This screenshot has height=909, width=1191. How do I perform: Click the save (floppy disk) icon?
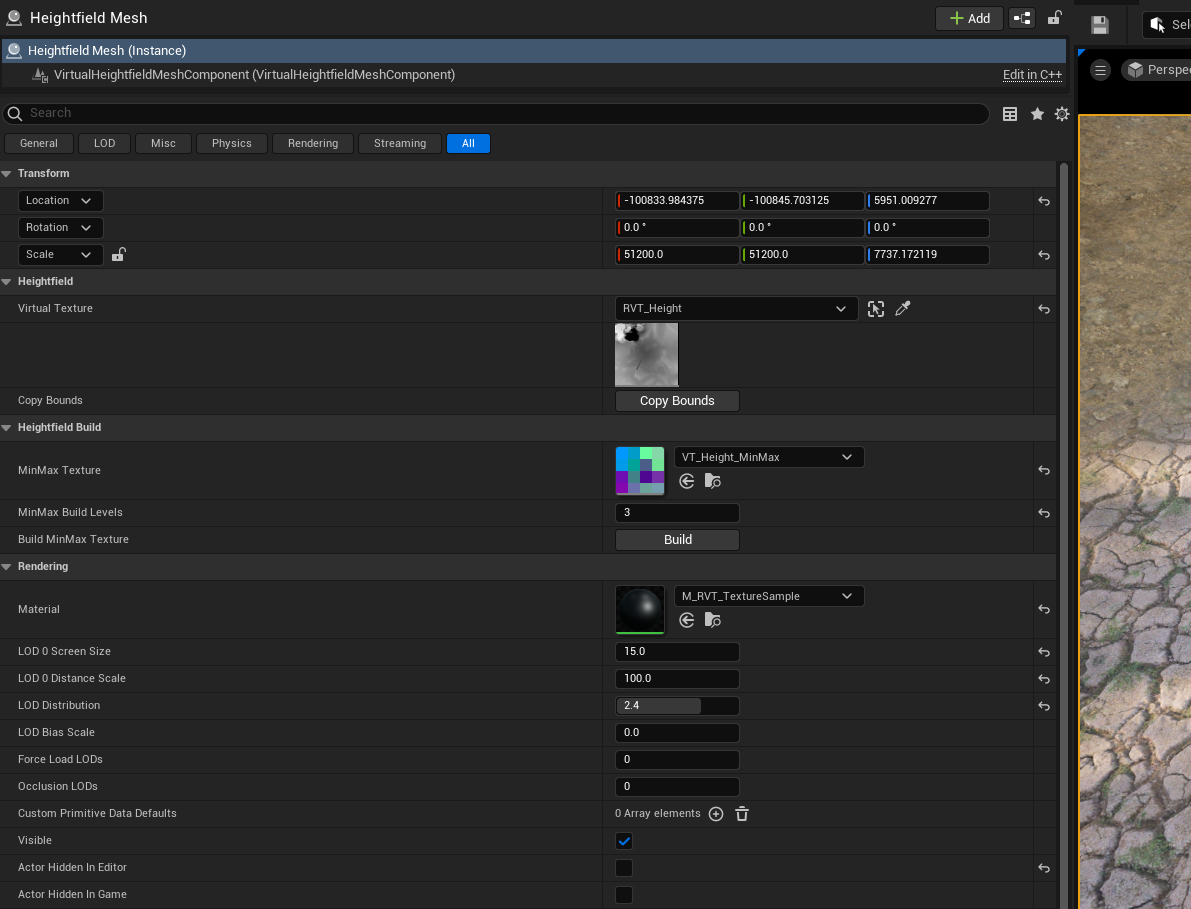[1099, 25]
